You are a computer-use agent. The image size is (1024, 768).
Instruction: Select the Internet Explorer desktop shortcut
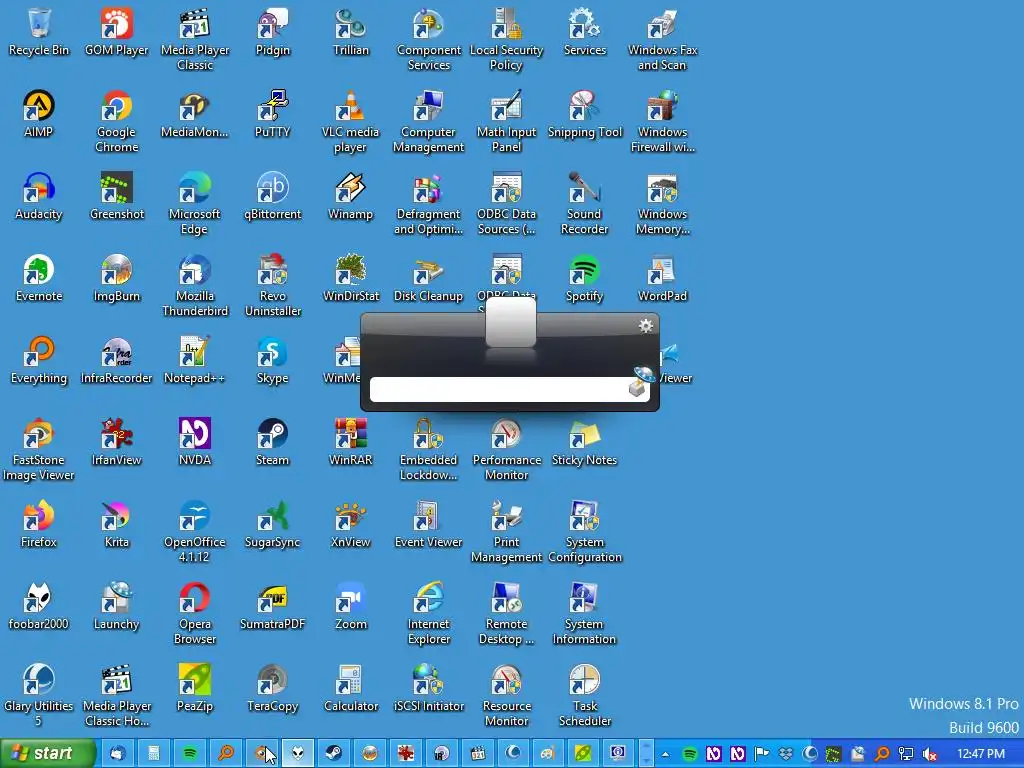[x=428, y=614]
